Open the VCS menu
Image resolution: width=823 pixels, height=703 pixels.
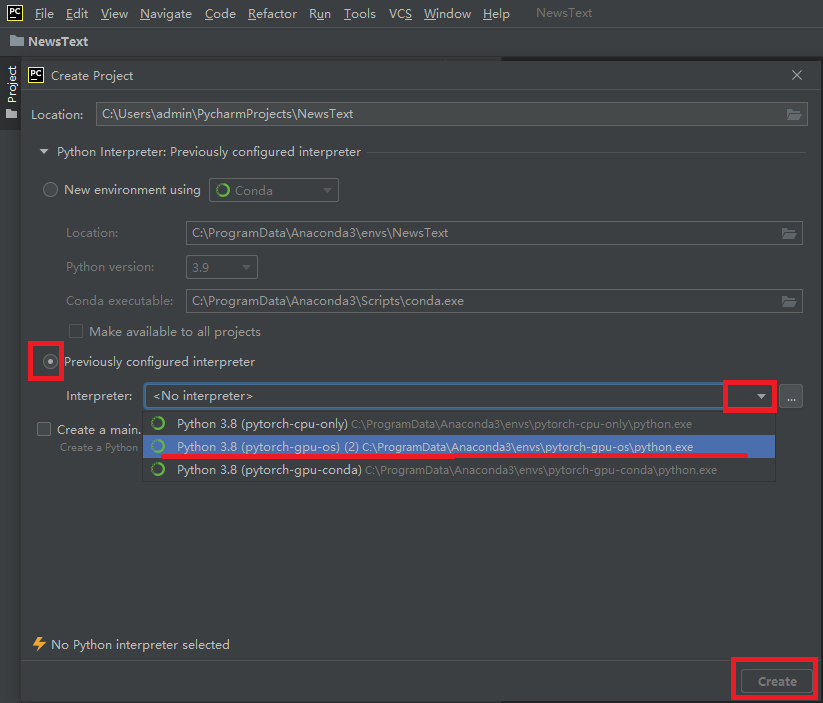(400, 14)
